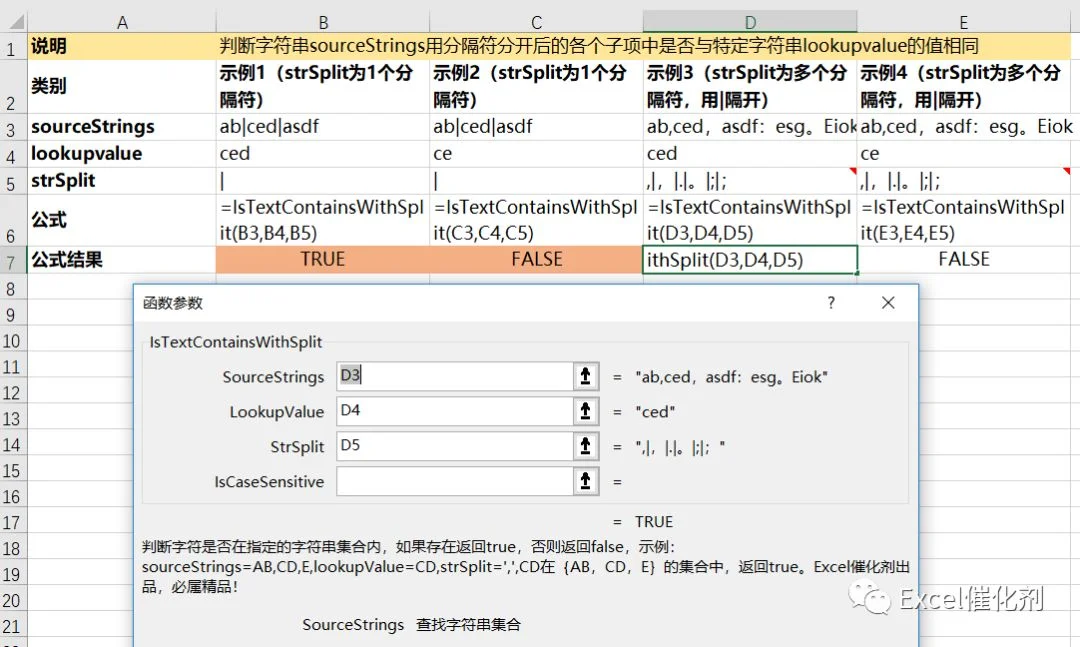Click the collapse-dialog icon beside LookupValue field
The width and height of the screenshot is (1080, 647).
pyautogui.click(x=585, y=411)
